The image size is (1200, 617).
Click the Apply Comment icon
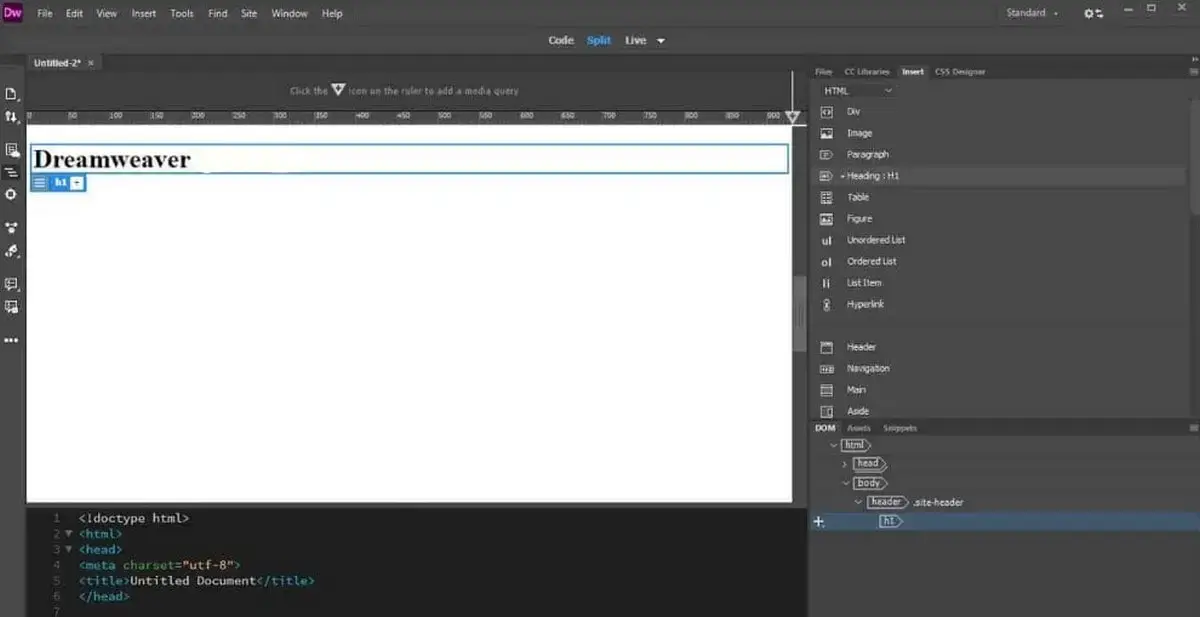coord(12,284)
